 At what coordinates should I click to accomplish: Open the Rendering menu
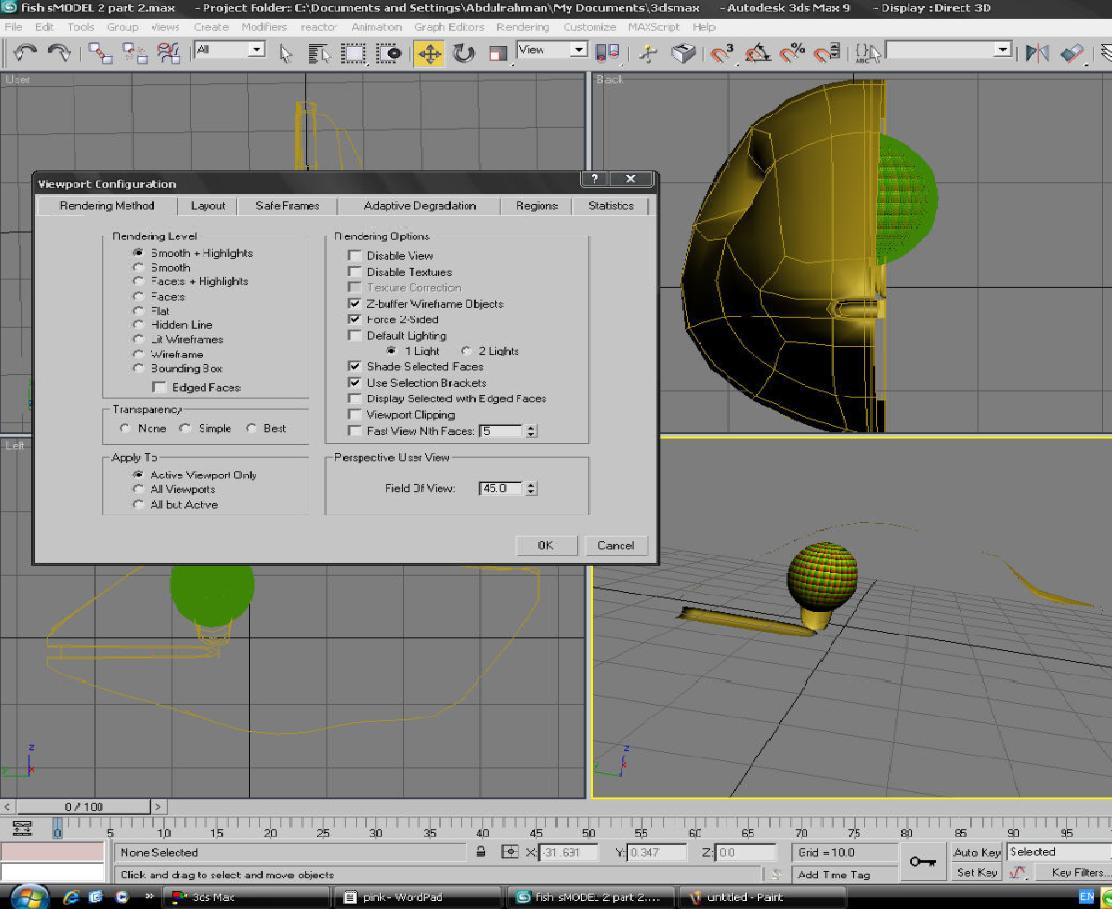coord(523,27)
